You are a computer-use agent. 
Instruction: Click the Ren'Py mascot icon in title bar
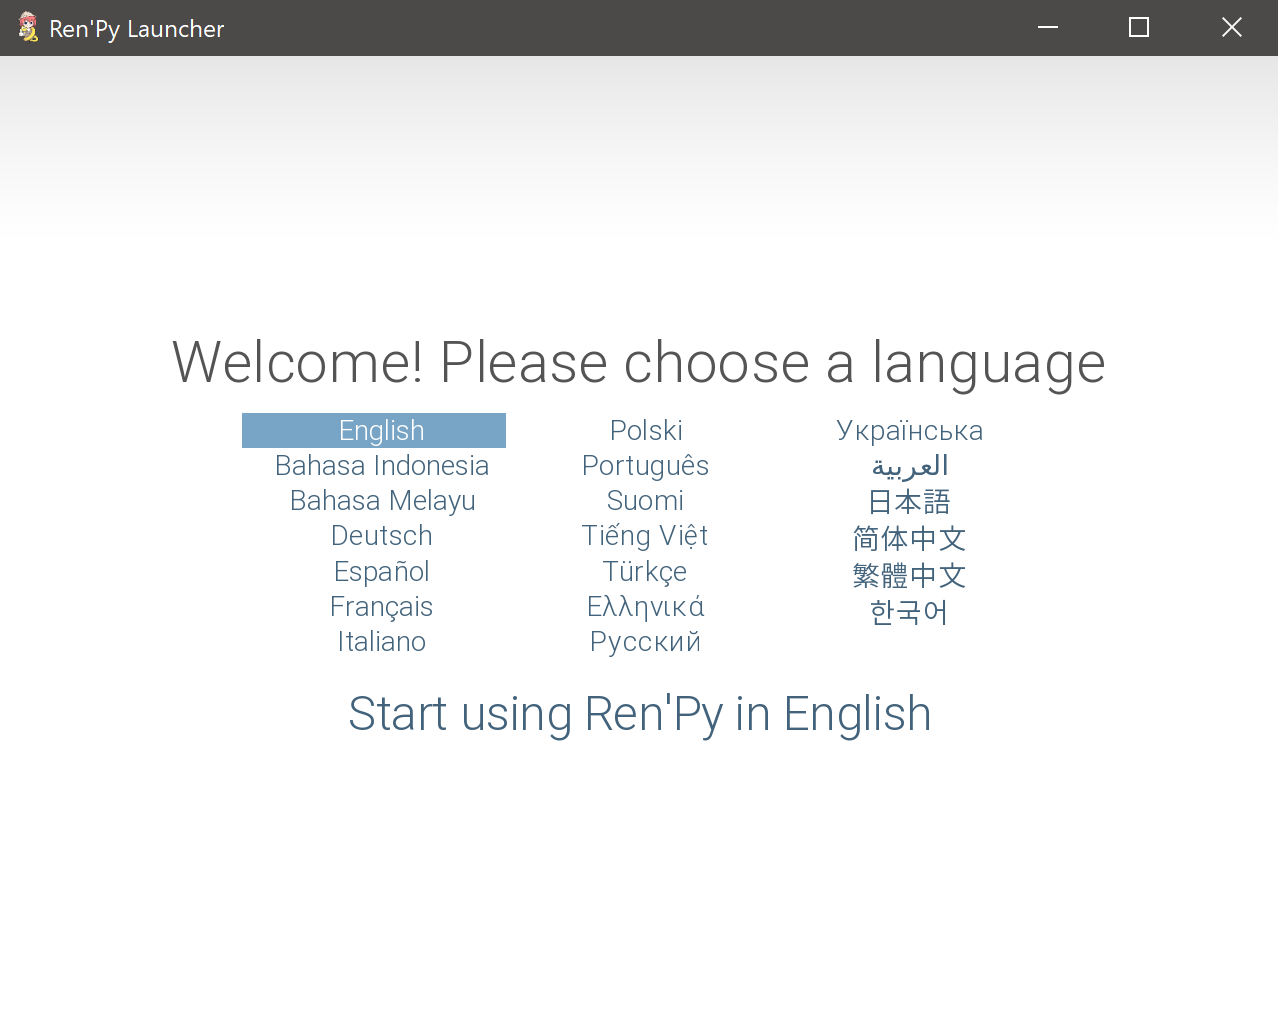26,27
